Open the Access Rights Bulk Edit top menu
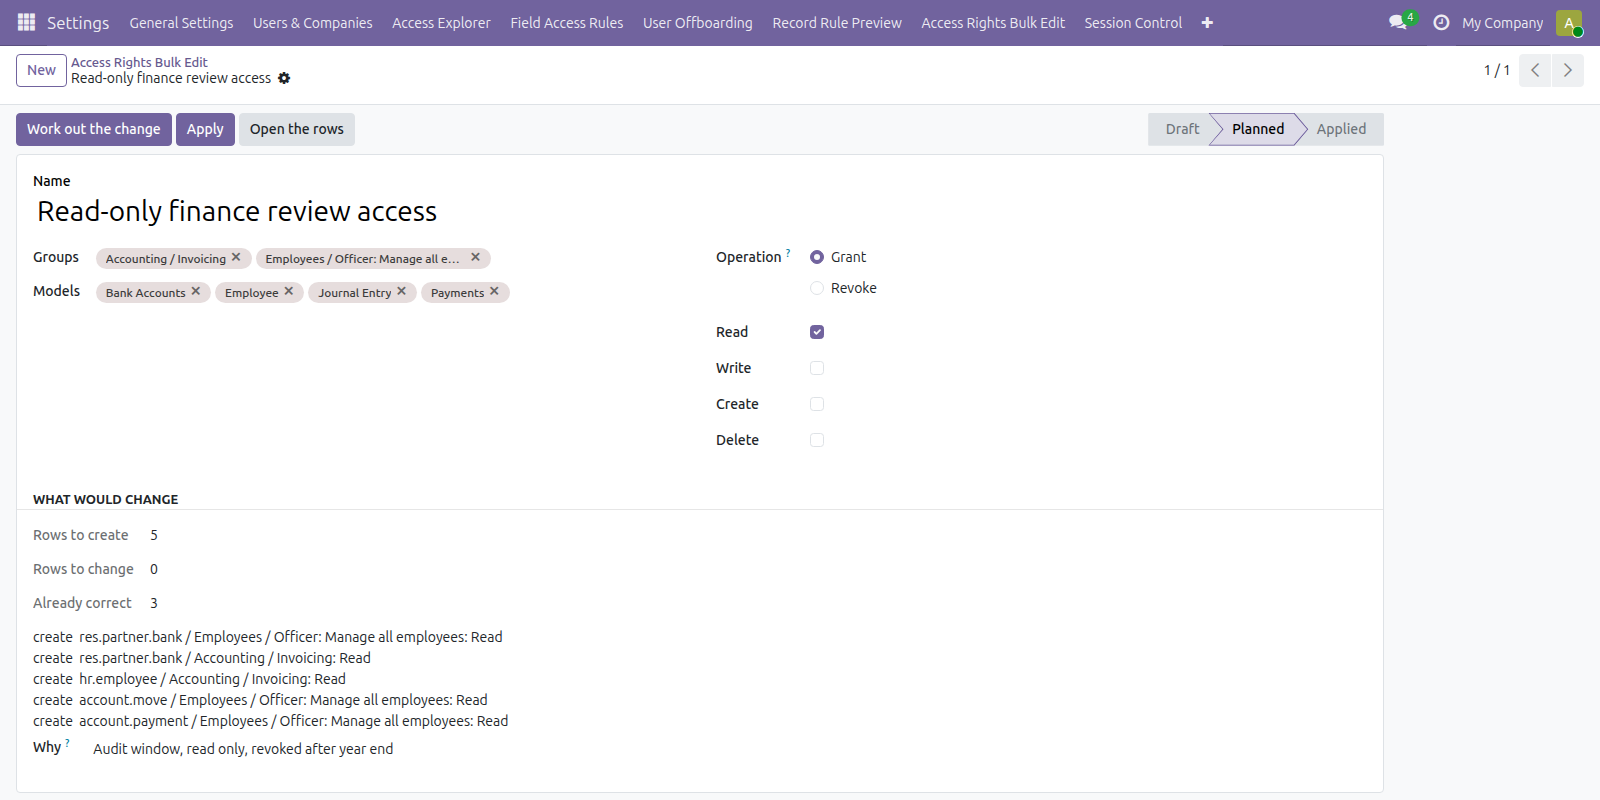1600x800 pixels. click(x=993, y=23)
